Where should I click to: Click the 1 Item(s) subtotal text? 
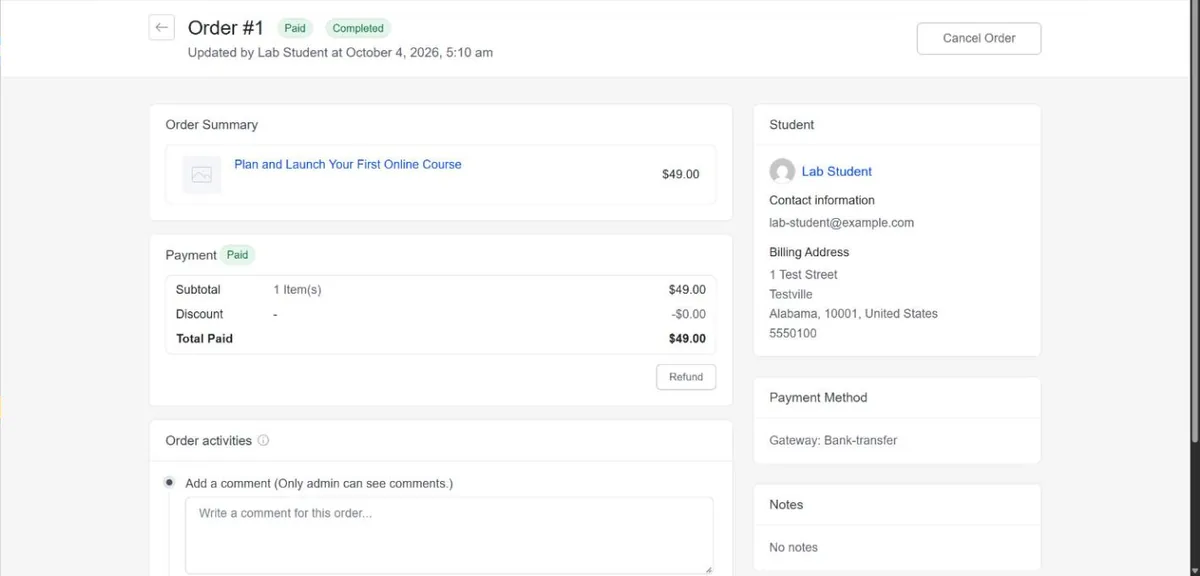tap(297, 290)
